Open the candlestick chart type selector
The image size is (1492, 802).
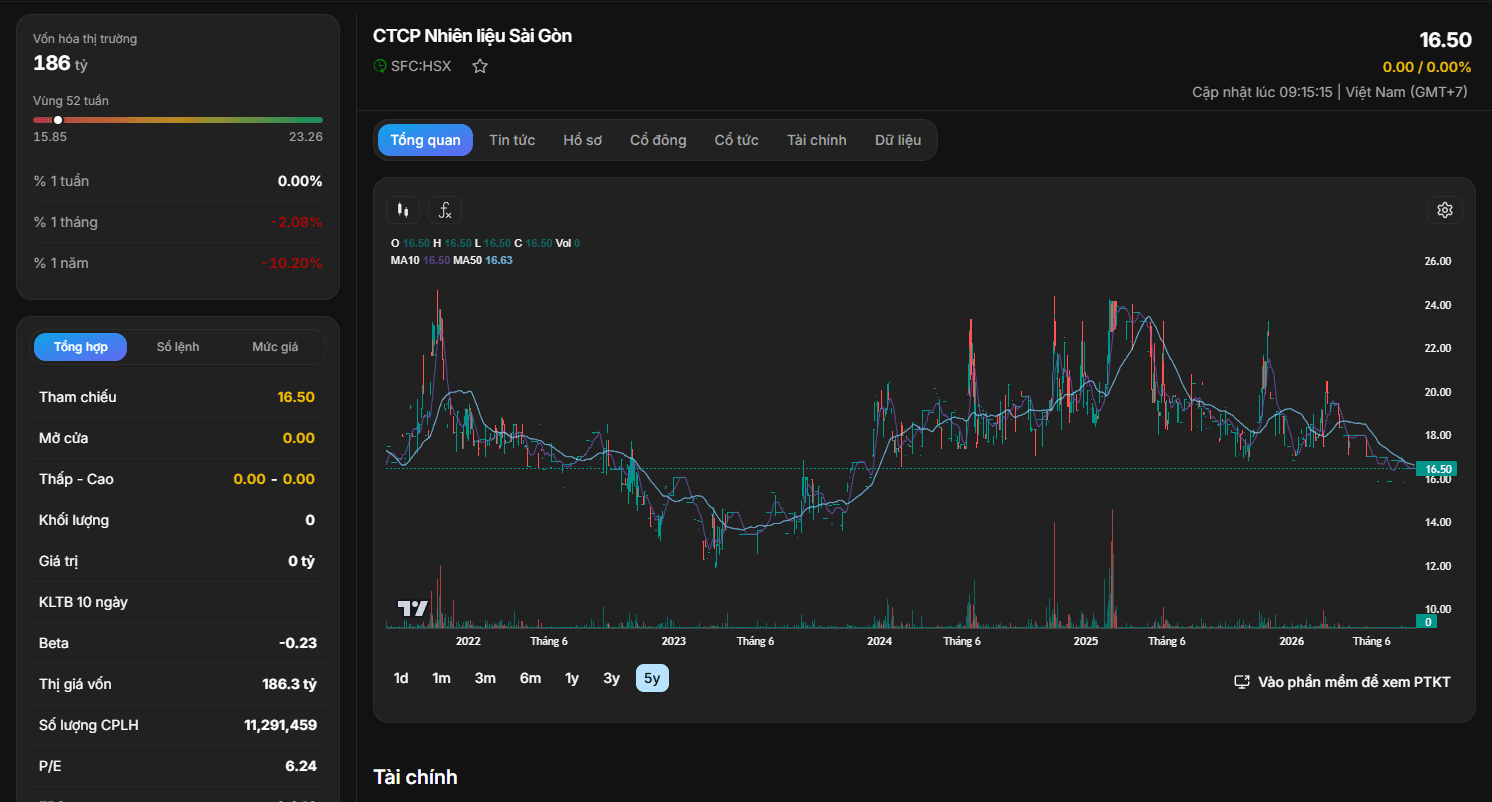[x=403, y=210]
